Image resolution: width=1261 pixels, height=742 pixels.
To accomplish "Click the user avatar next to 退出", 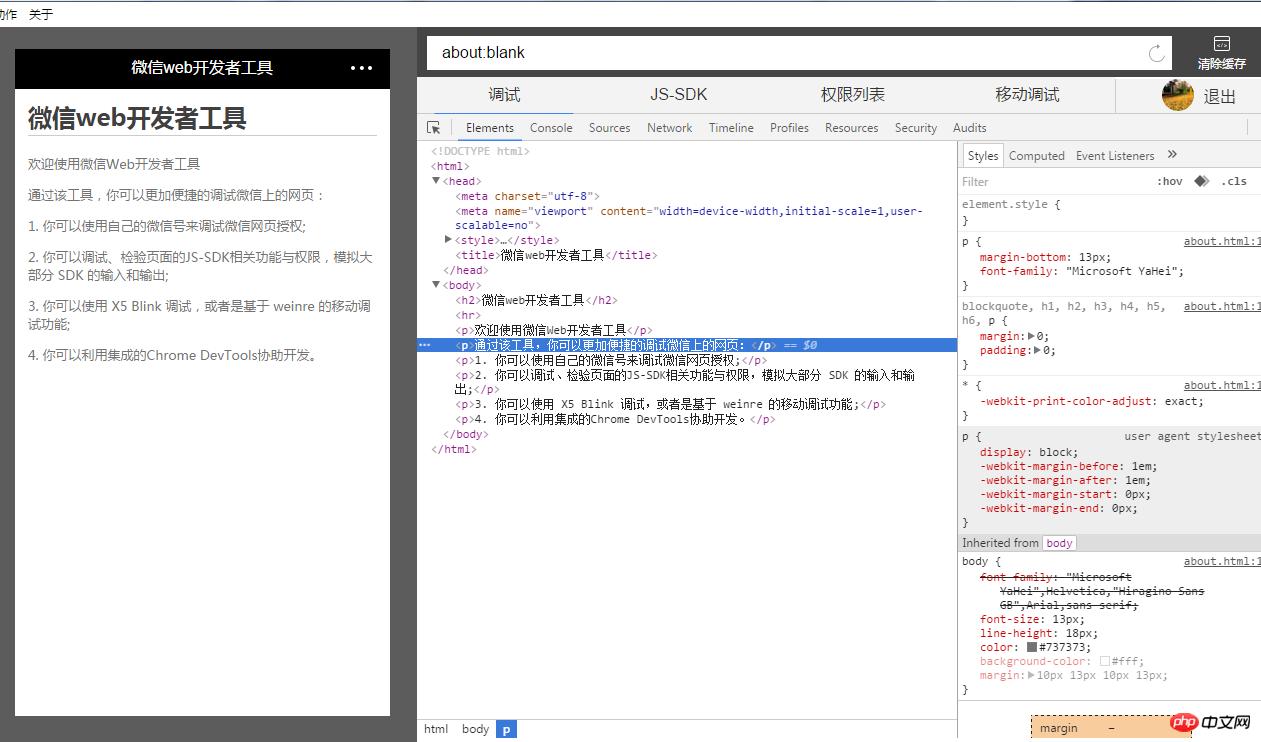I will [x=1177, y=94].
